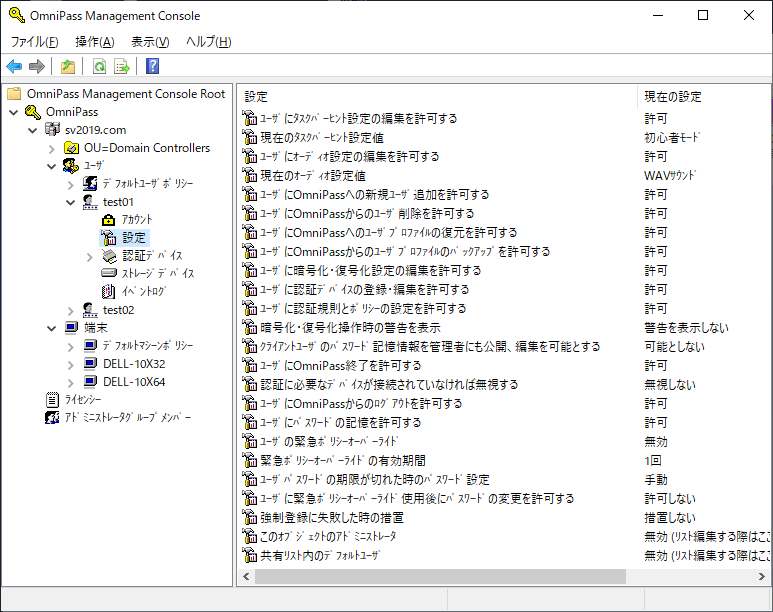Image resolution: width=773 pixels, height=612 pixels.
Task: Click the Refresh toolbar icon
Action: coord(100,66)
